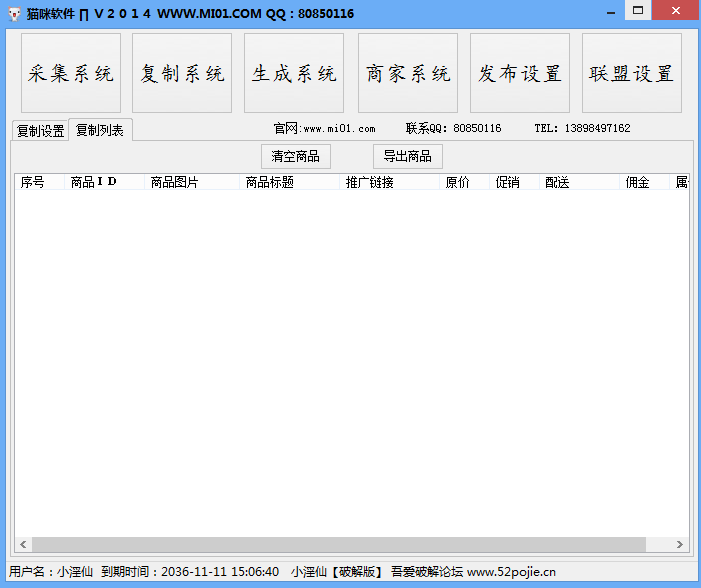Click the cat app icon in title bar
Viewport: 701px width, 588px height.
[x=14, y=13]
